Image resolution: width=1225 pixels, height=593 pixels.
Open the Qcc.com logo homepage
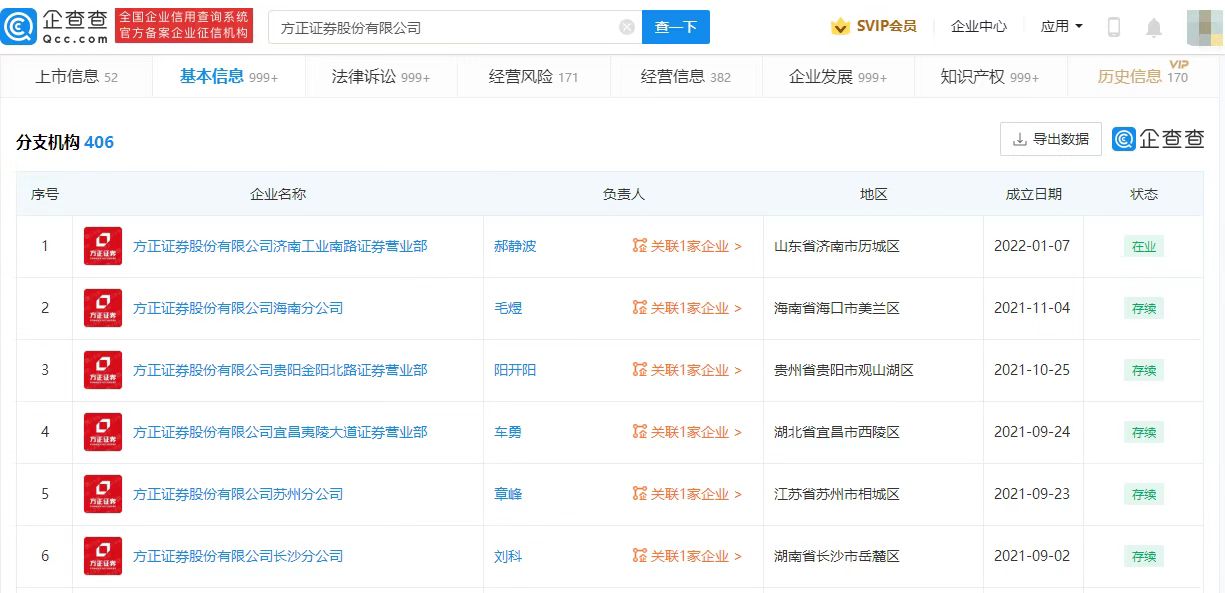pyautogui.click(x=56, y=27)
